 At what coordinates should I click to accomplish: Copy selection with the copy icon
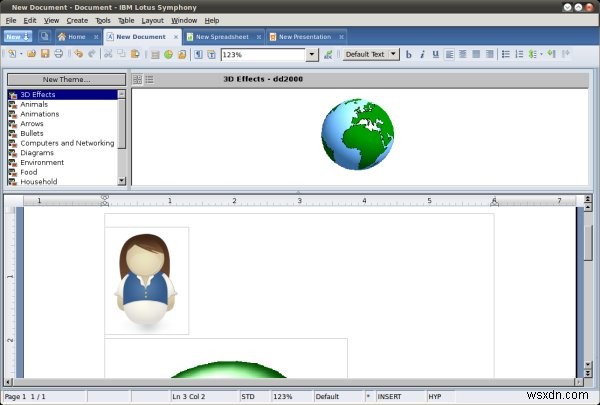(x=121, y=54)
